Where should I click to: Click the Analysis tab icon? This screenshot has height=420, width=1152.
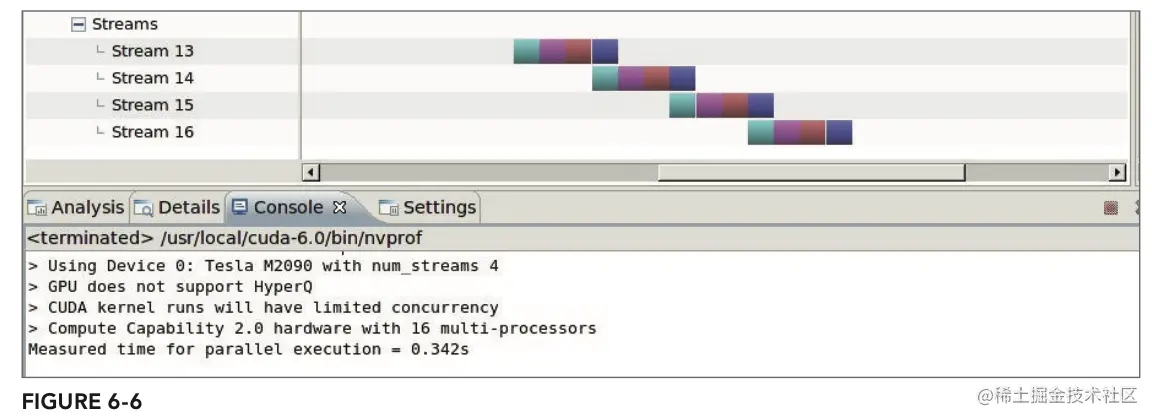coord(37,208)
